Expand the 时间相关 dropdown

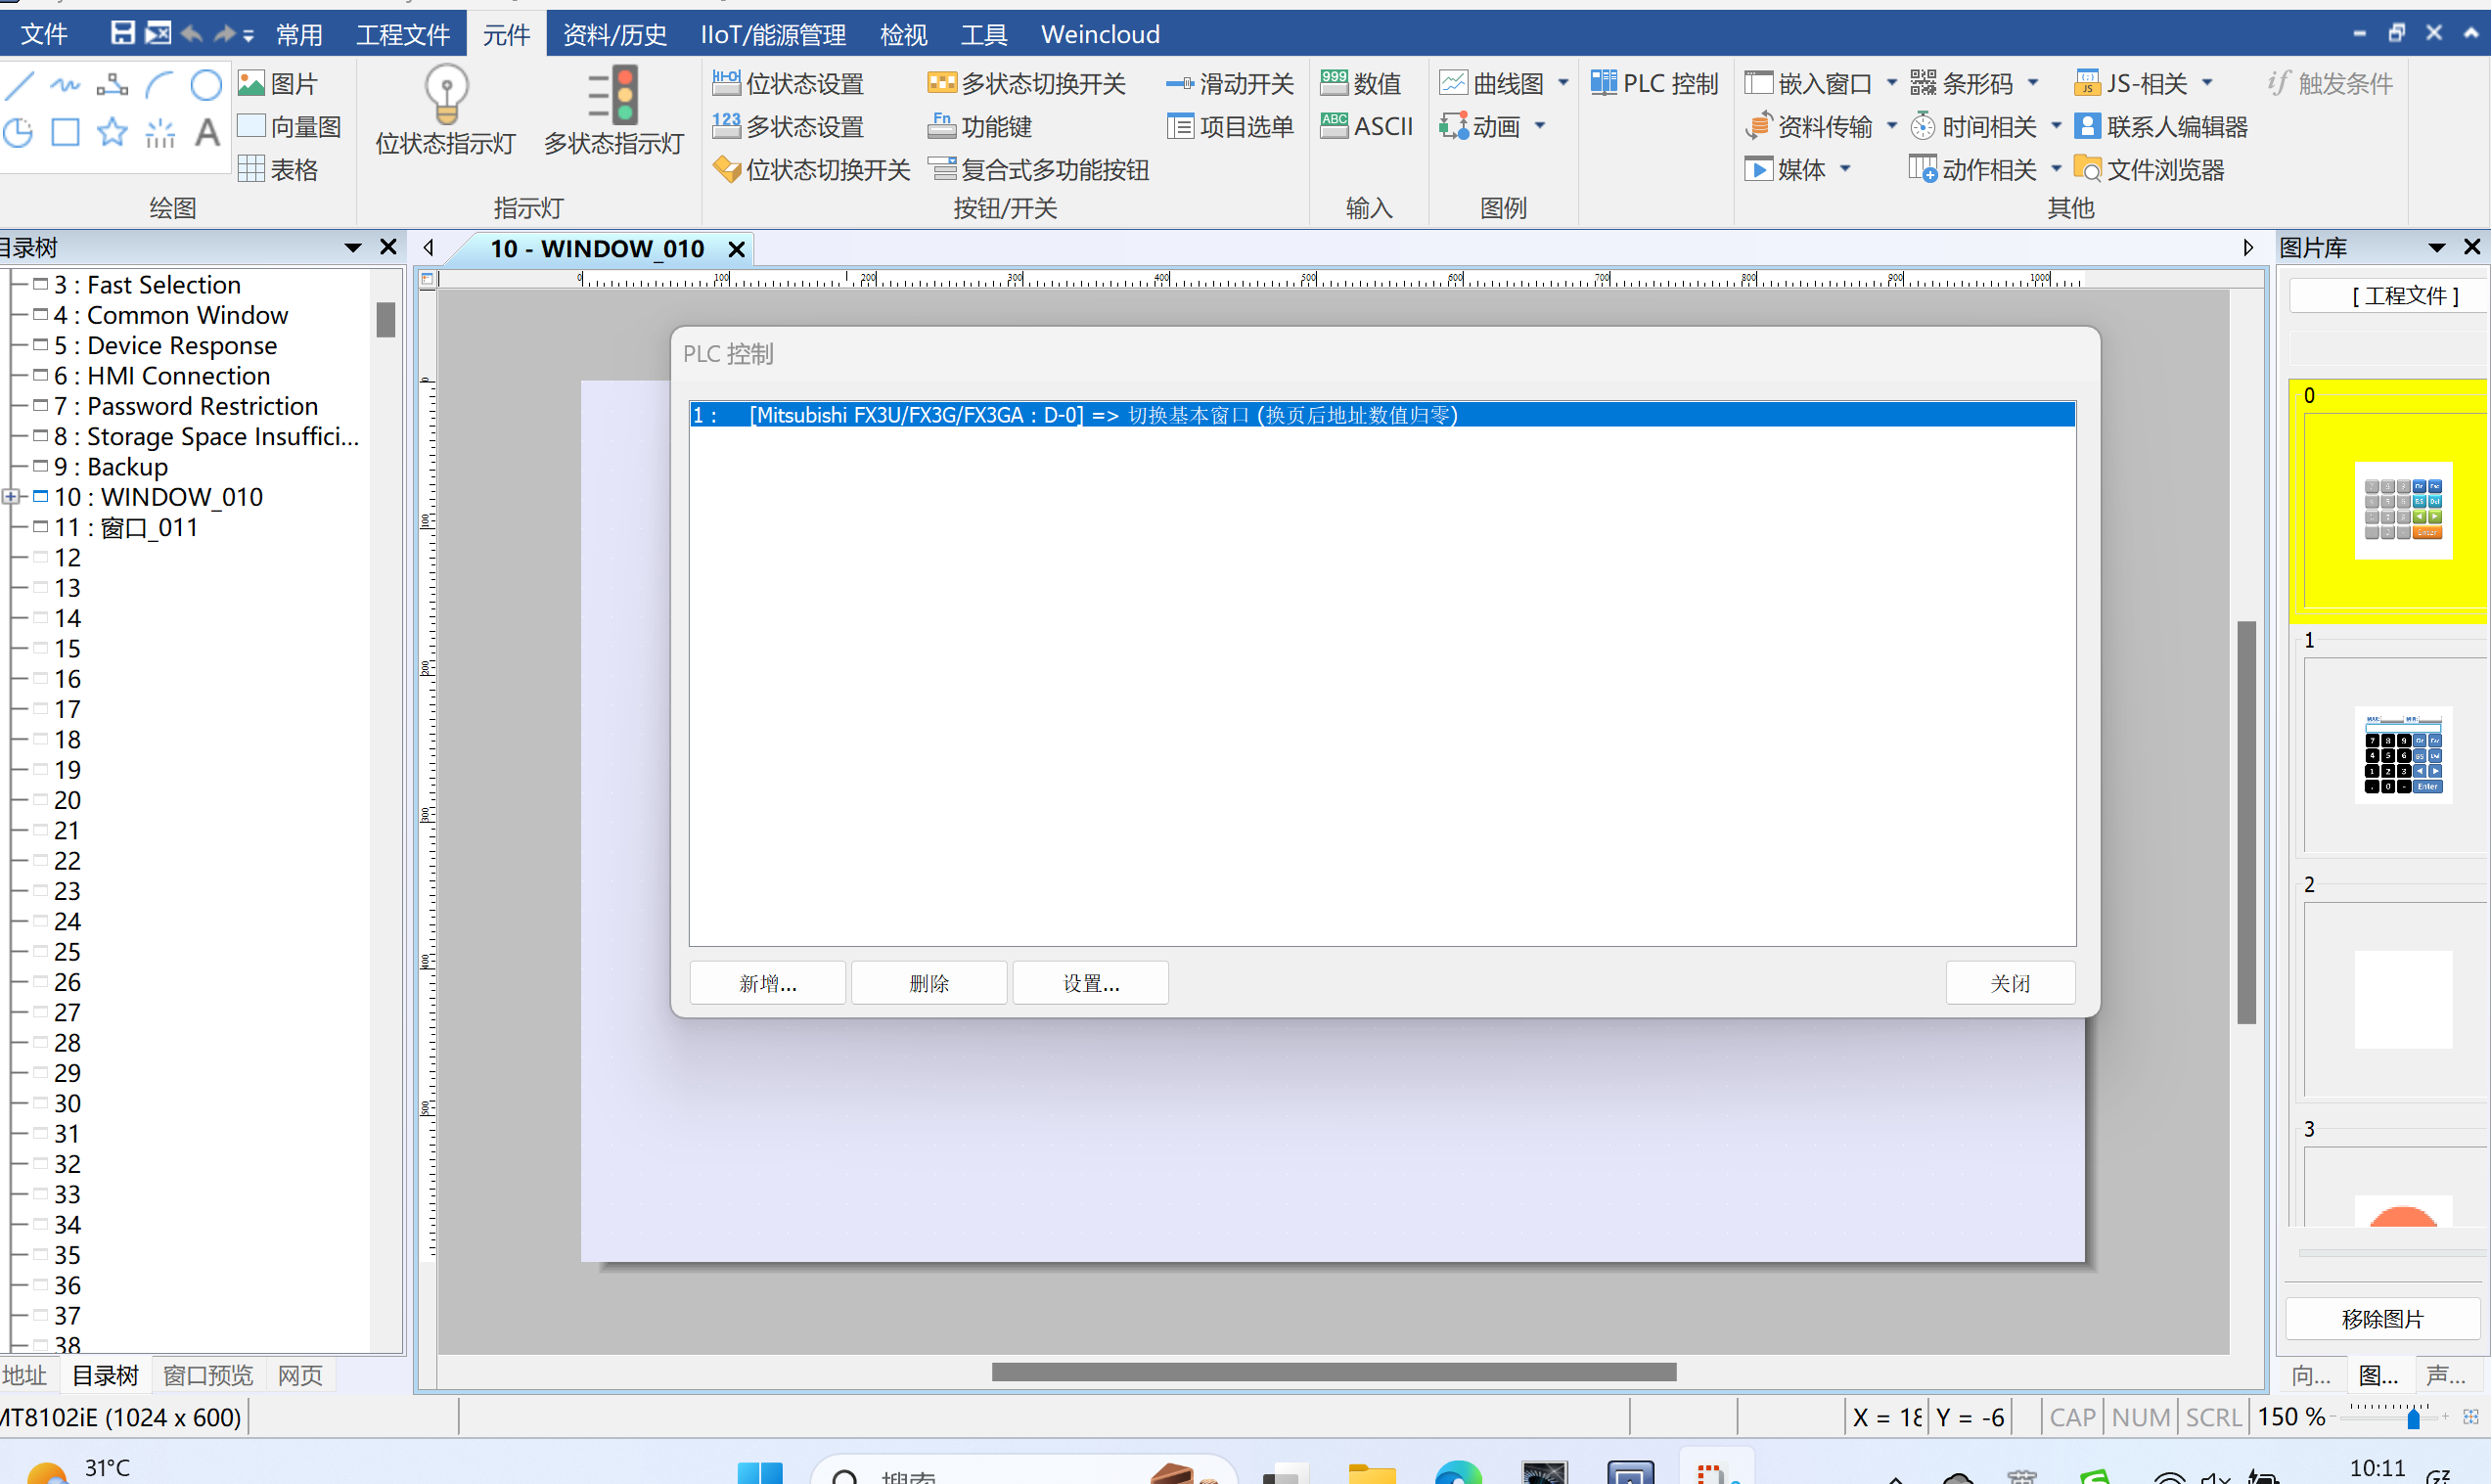tap(2056, 126)
